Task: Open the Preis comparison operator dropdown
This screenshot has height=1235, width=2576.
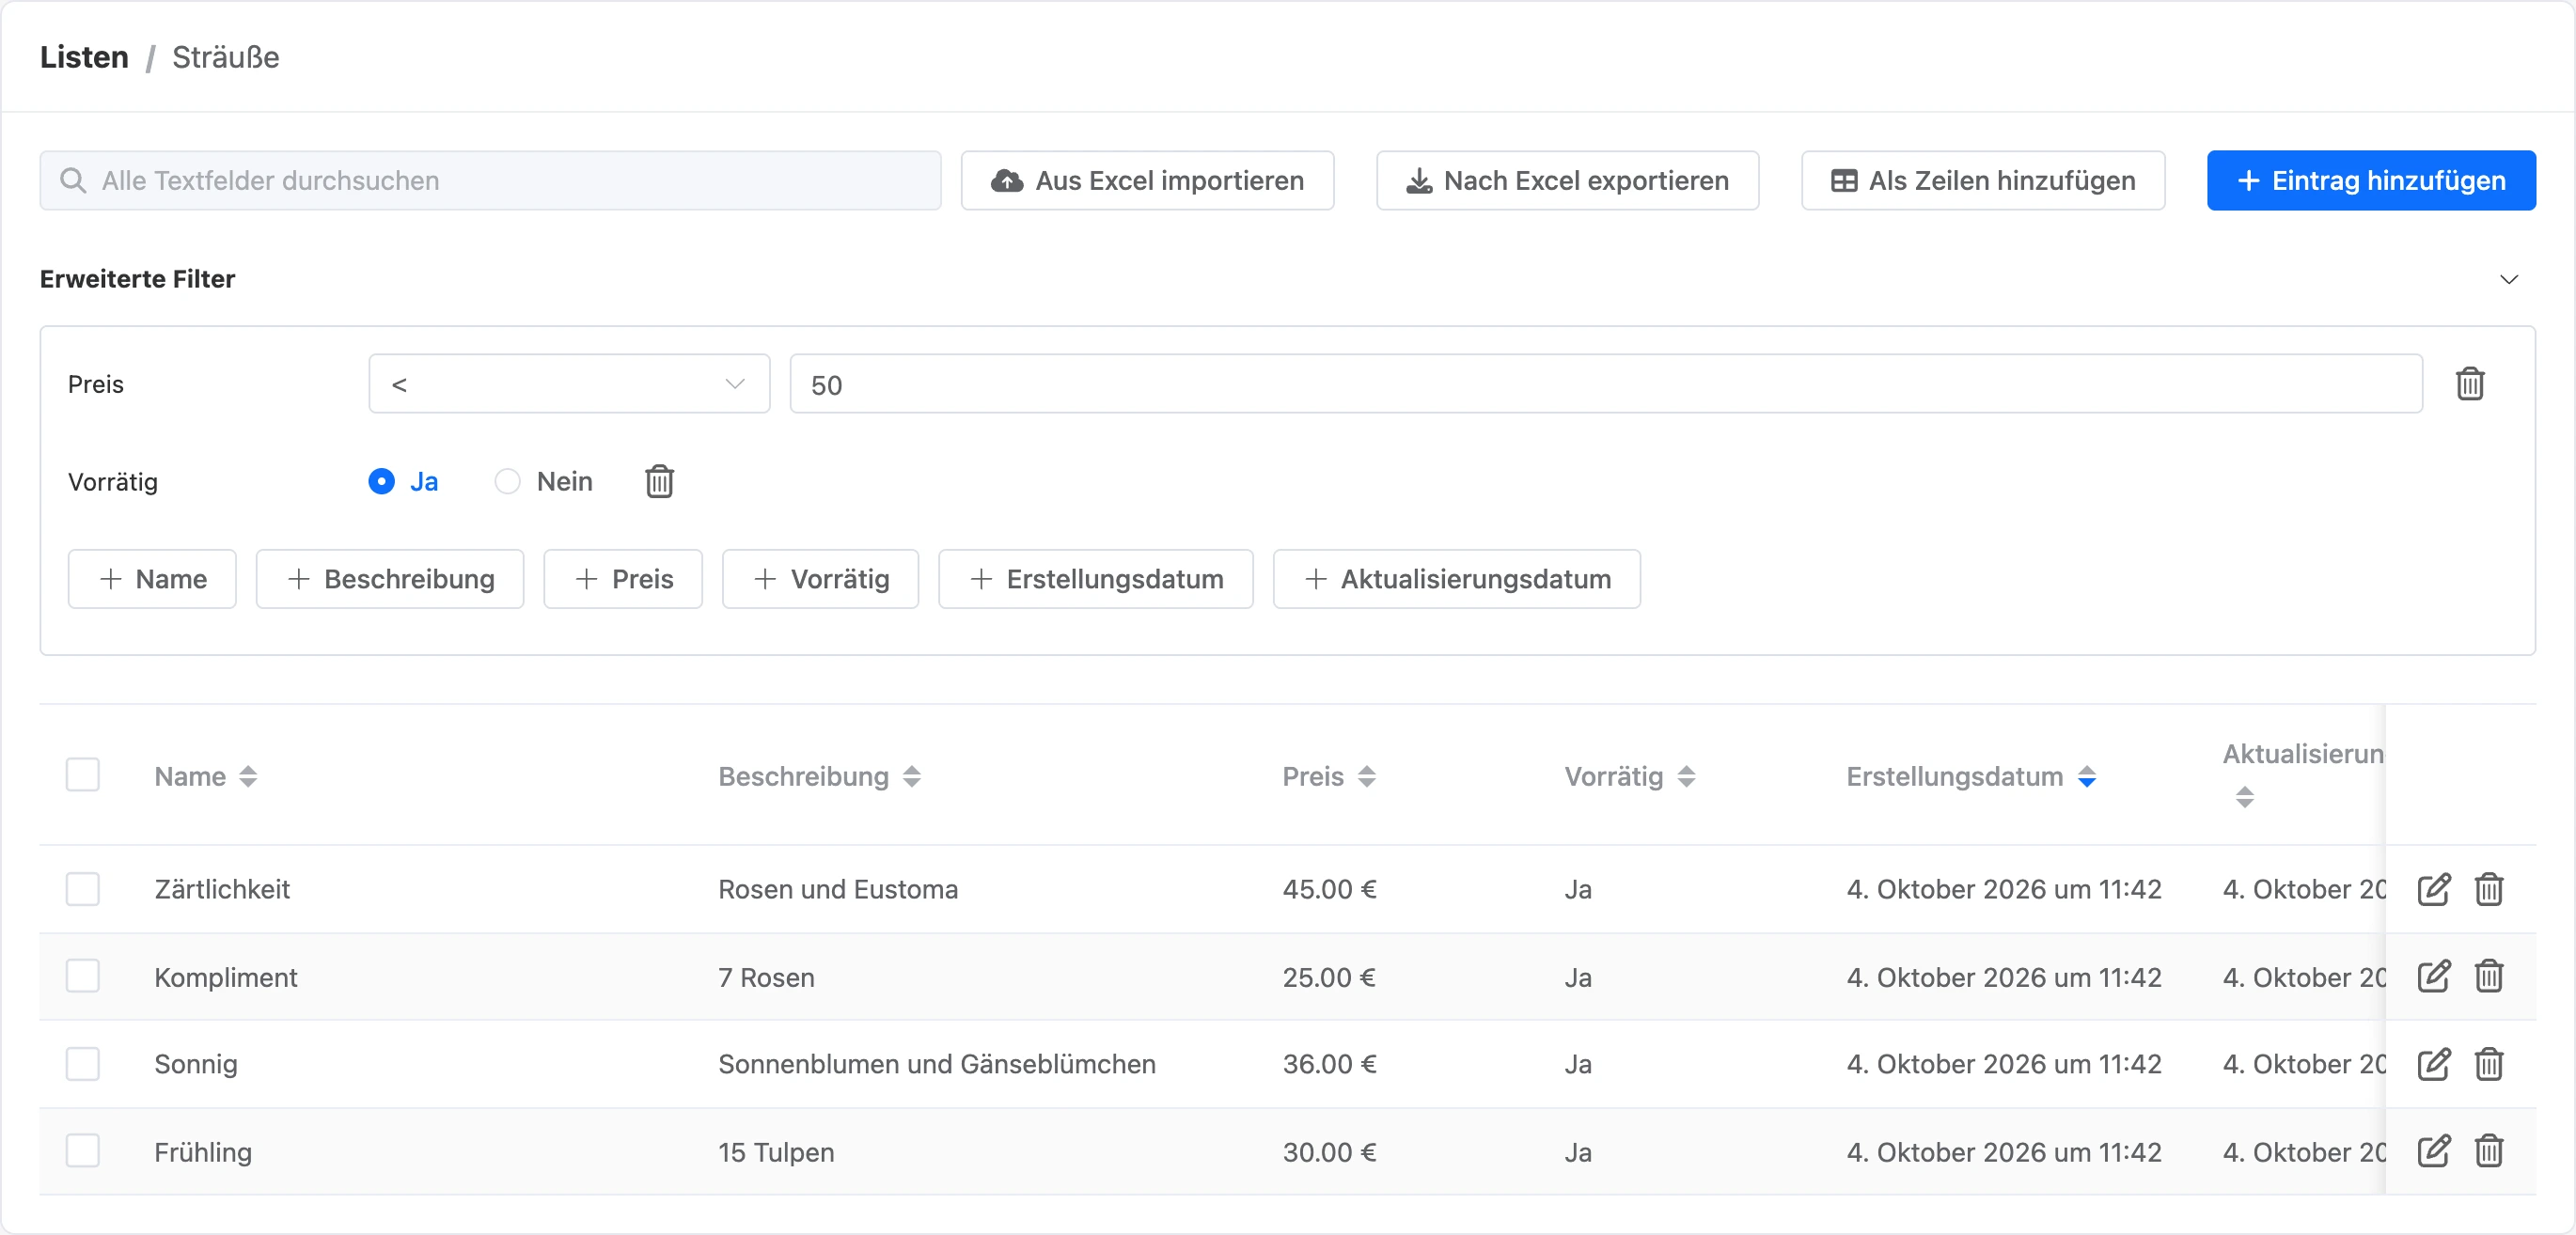Action: pos(569,384)
